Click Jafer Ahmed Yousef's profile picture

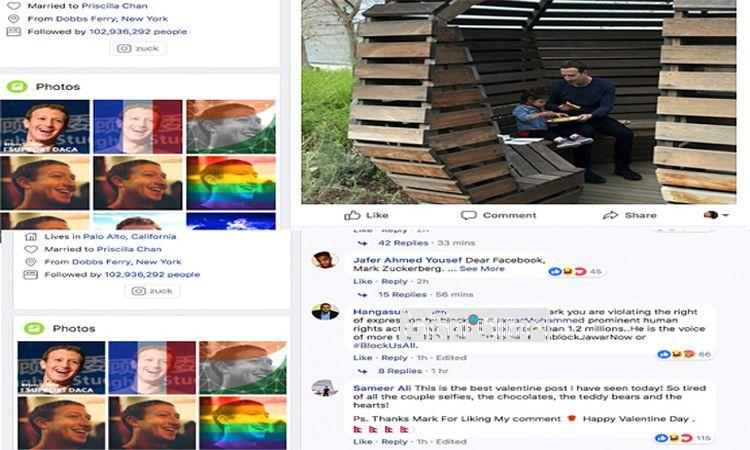pos(325,260)
